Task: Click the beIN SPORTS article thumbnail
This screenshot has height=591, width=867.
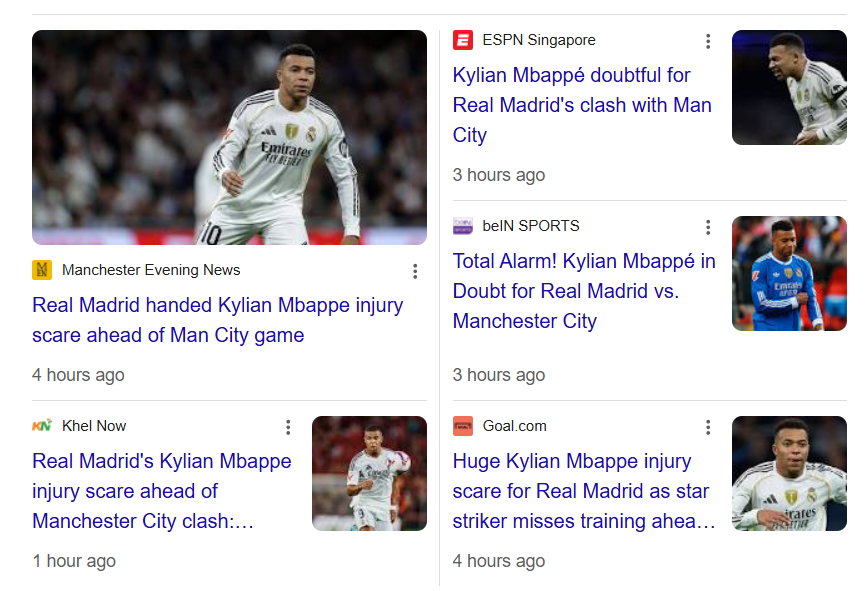Action: (789, 273)
